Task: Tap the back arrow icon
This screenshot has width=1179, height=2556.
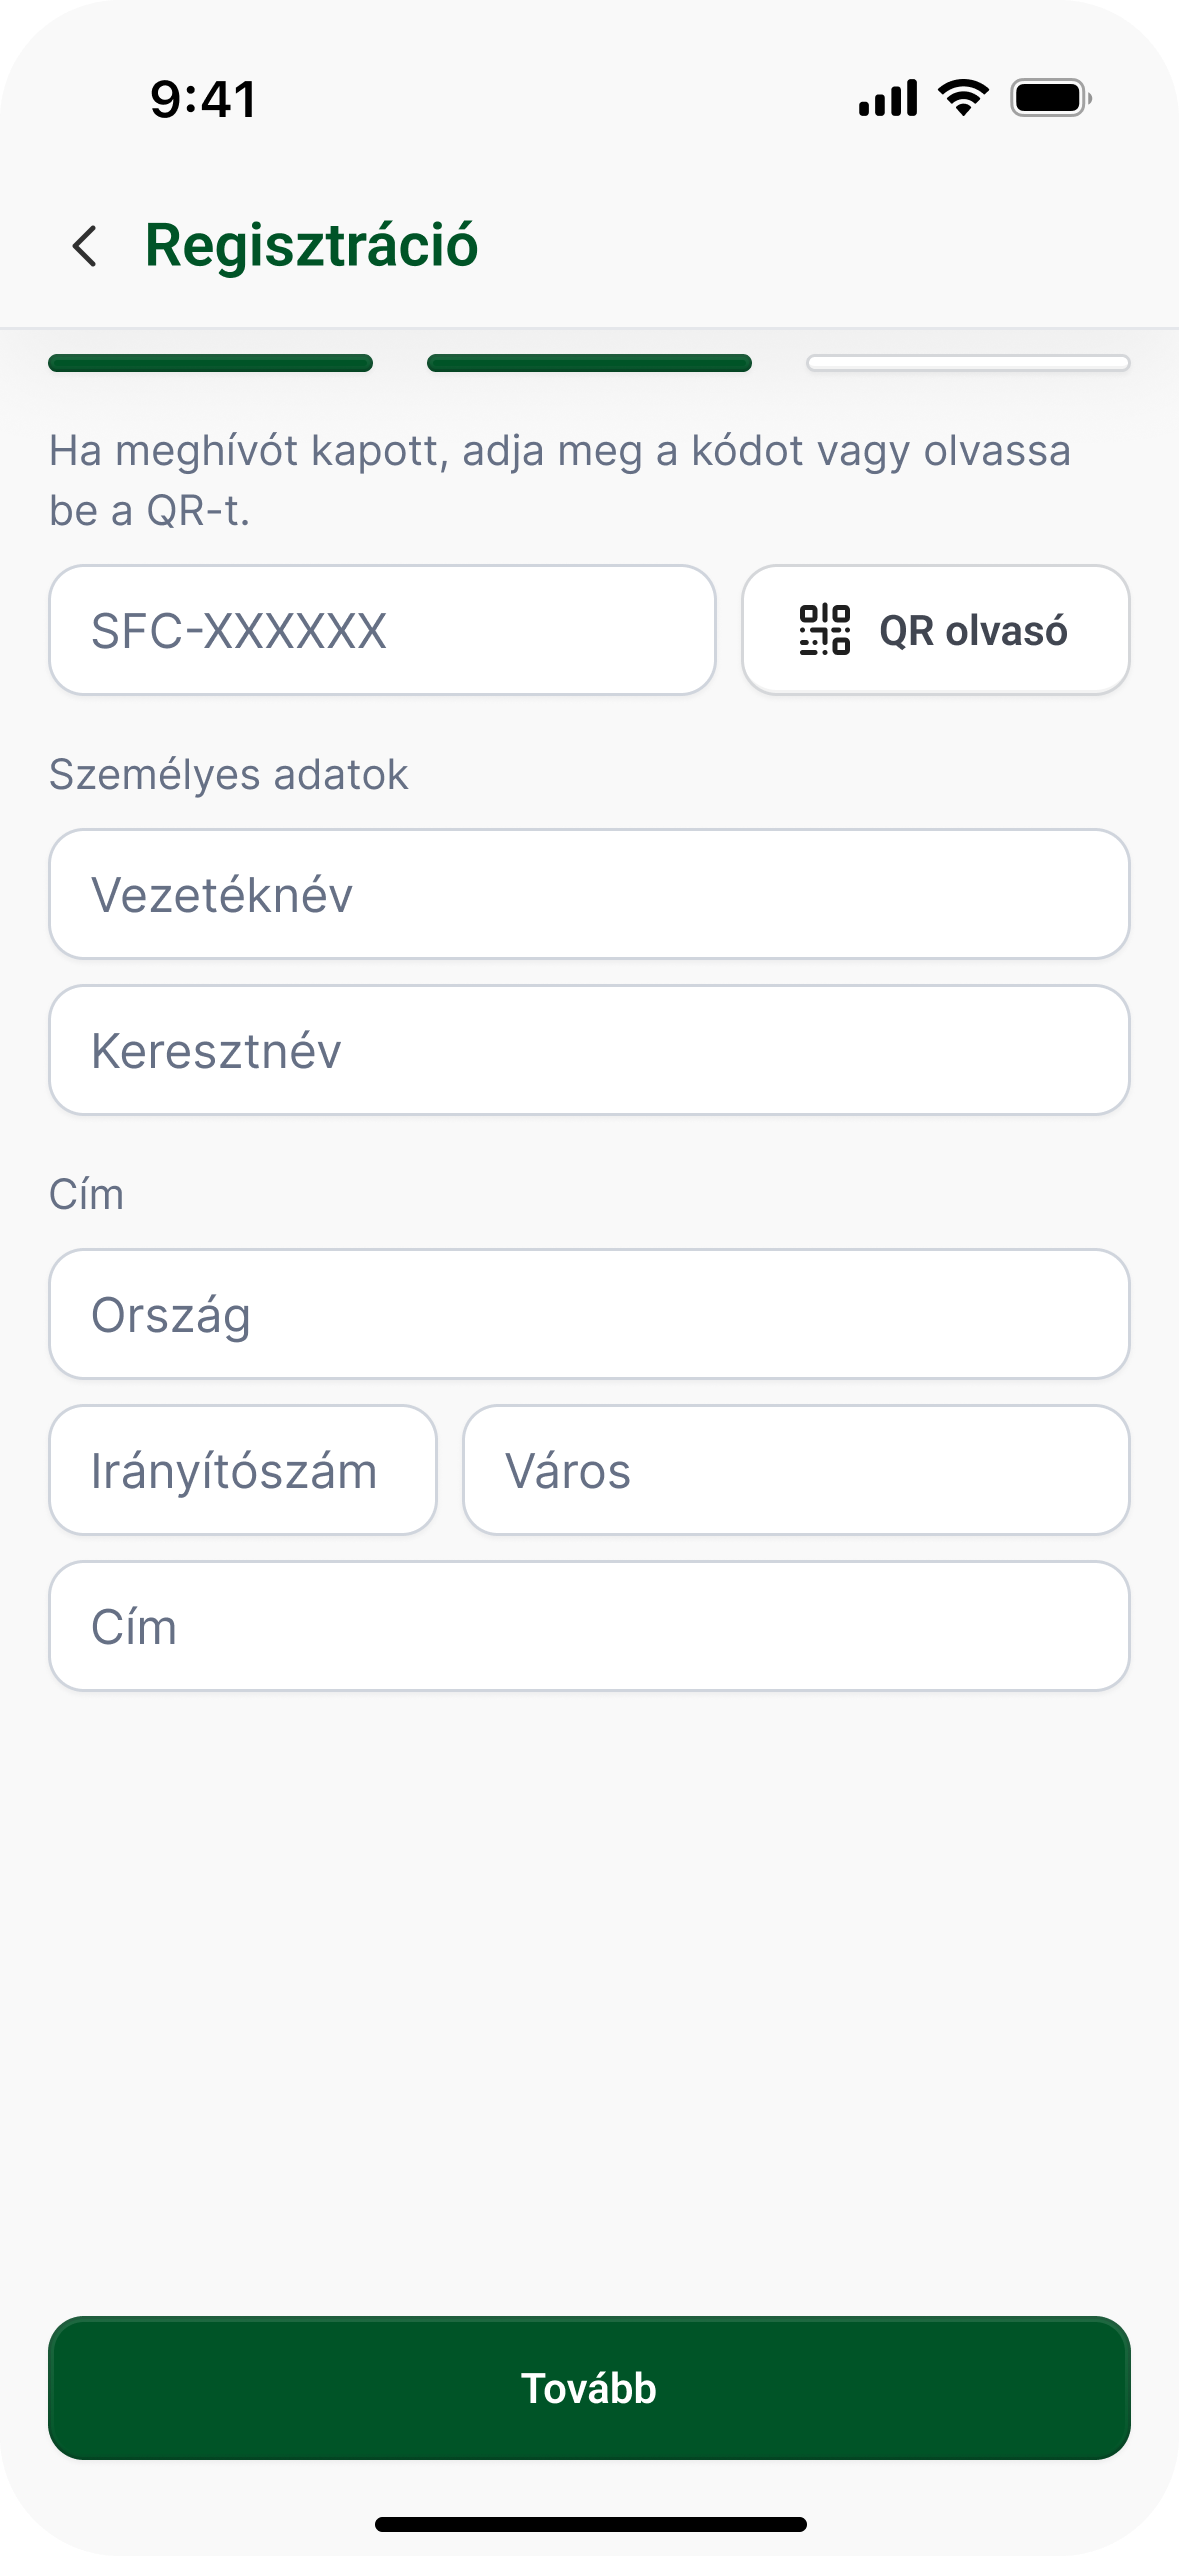Action: [x=85, y=246]
